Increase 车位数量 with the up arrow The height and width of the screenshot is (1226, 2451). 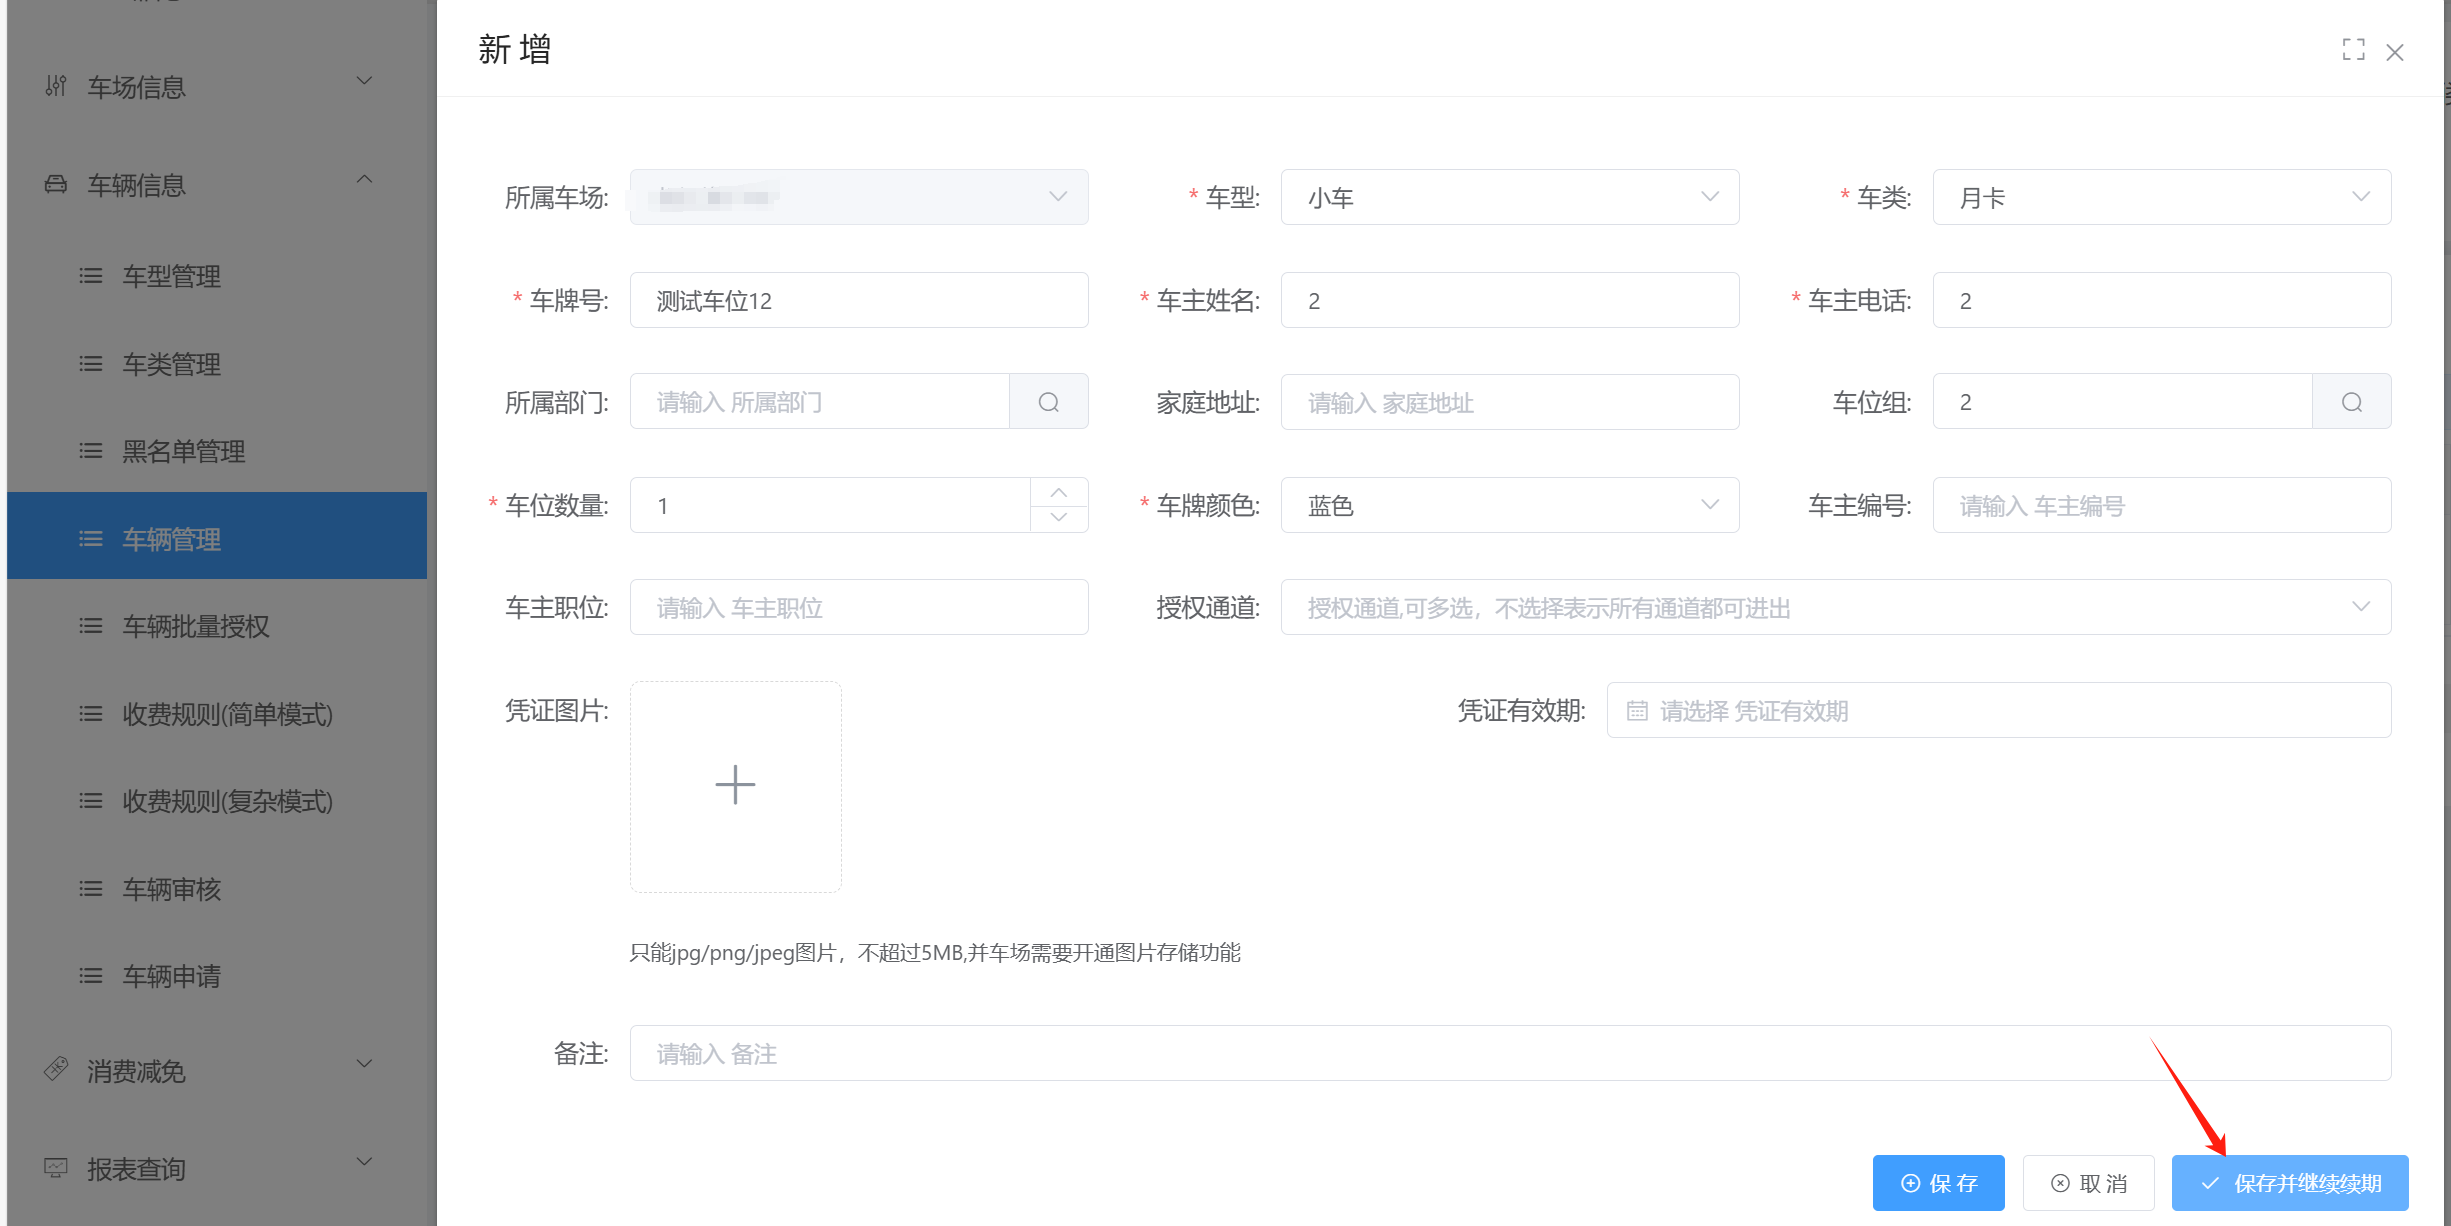tap(1059, 492)
